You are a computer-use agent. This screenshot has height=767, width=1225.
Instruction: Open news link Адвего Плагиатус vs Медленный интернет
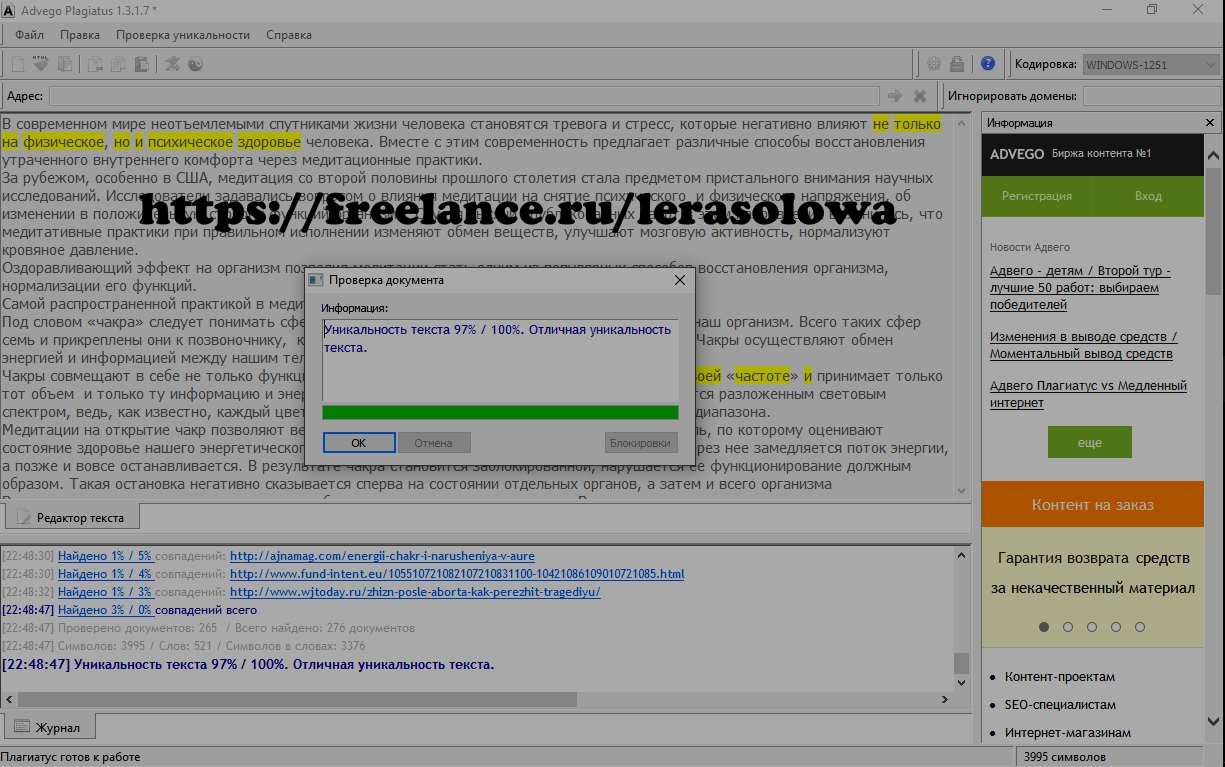click(1088, 394)
